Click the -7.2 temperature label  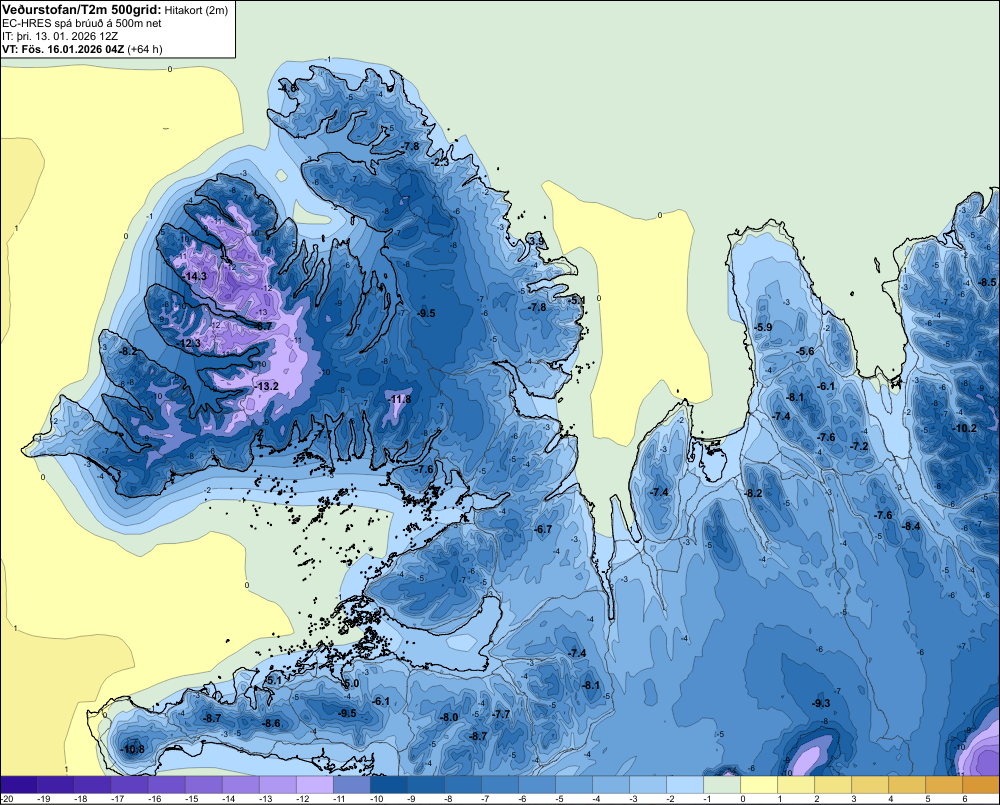[859, 446]
